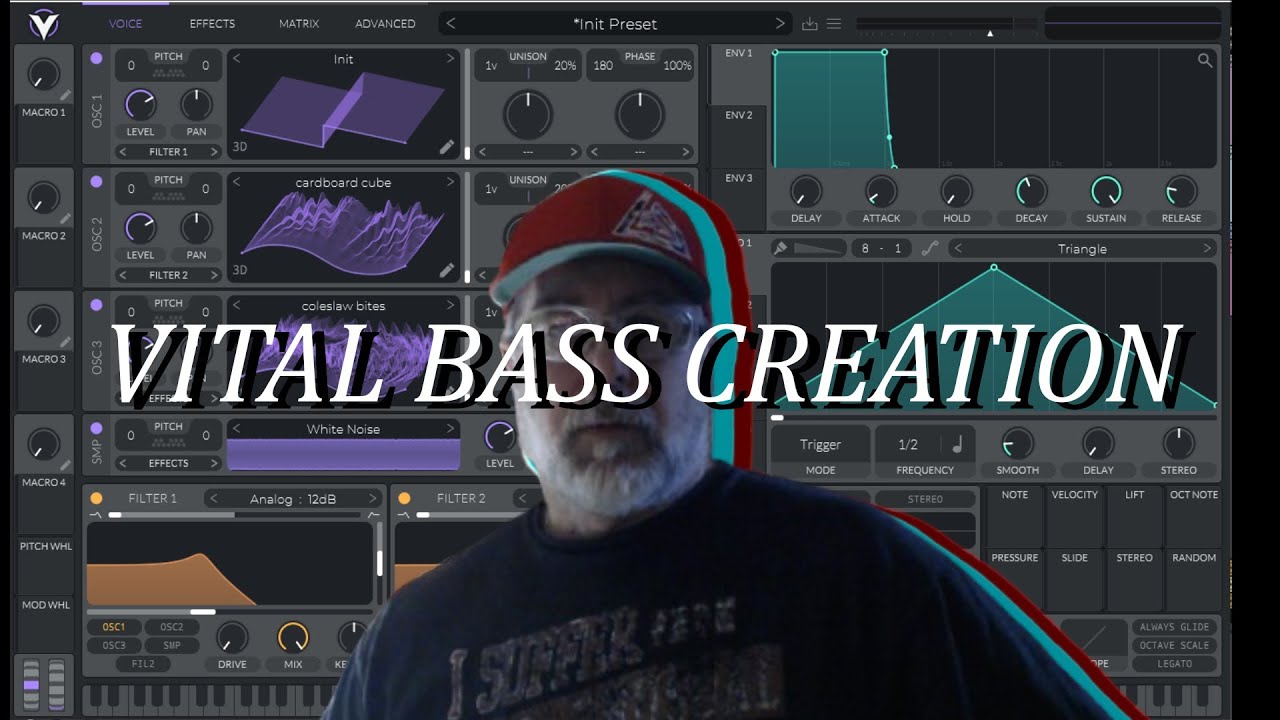Toggle the LFO smooth curve icon

point(929,248)
